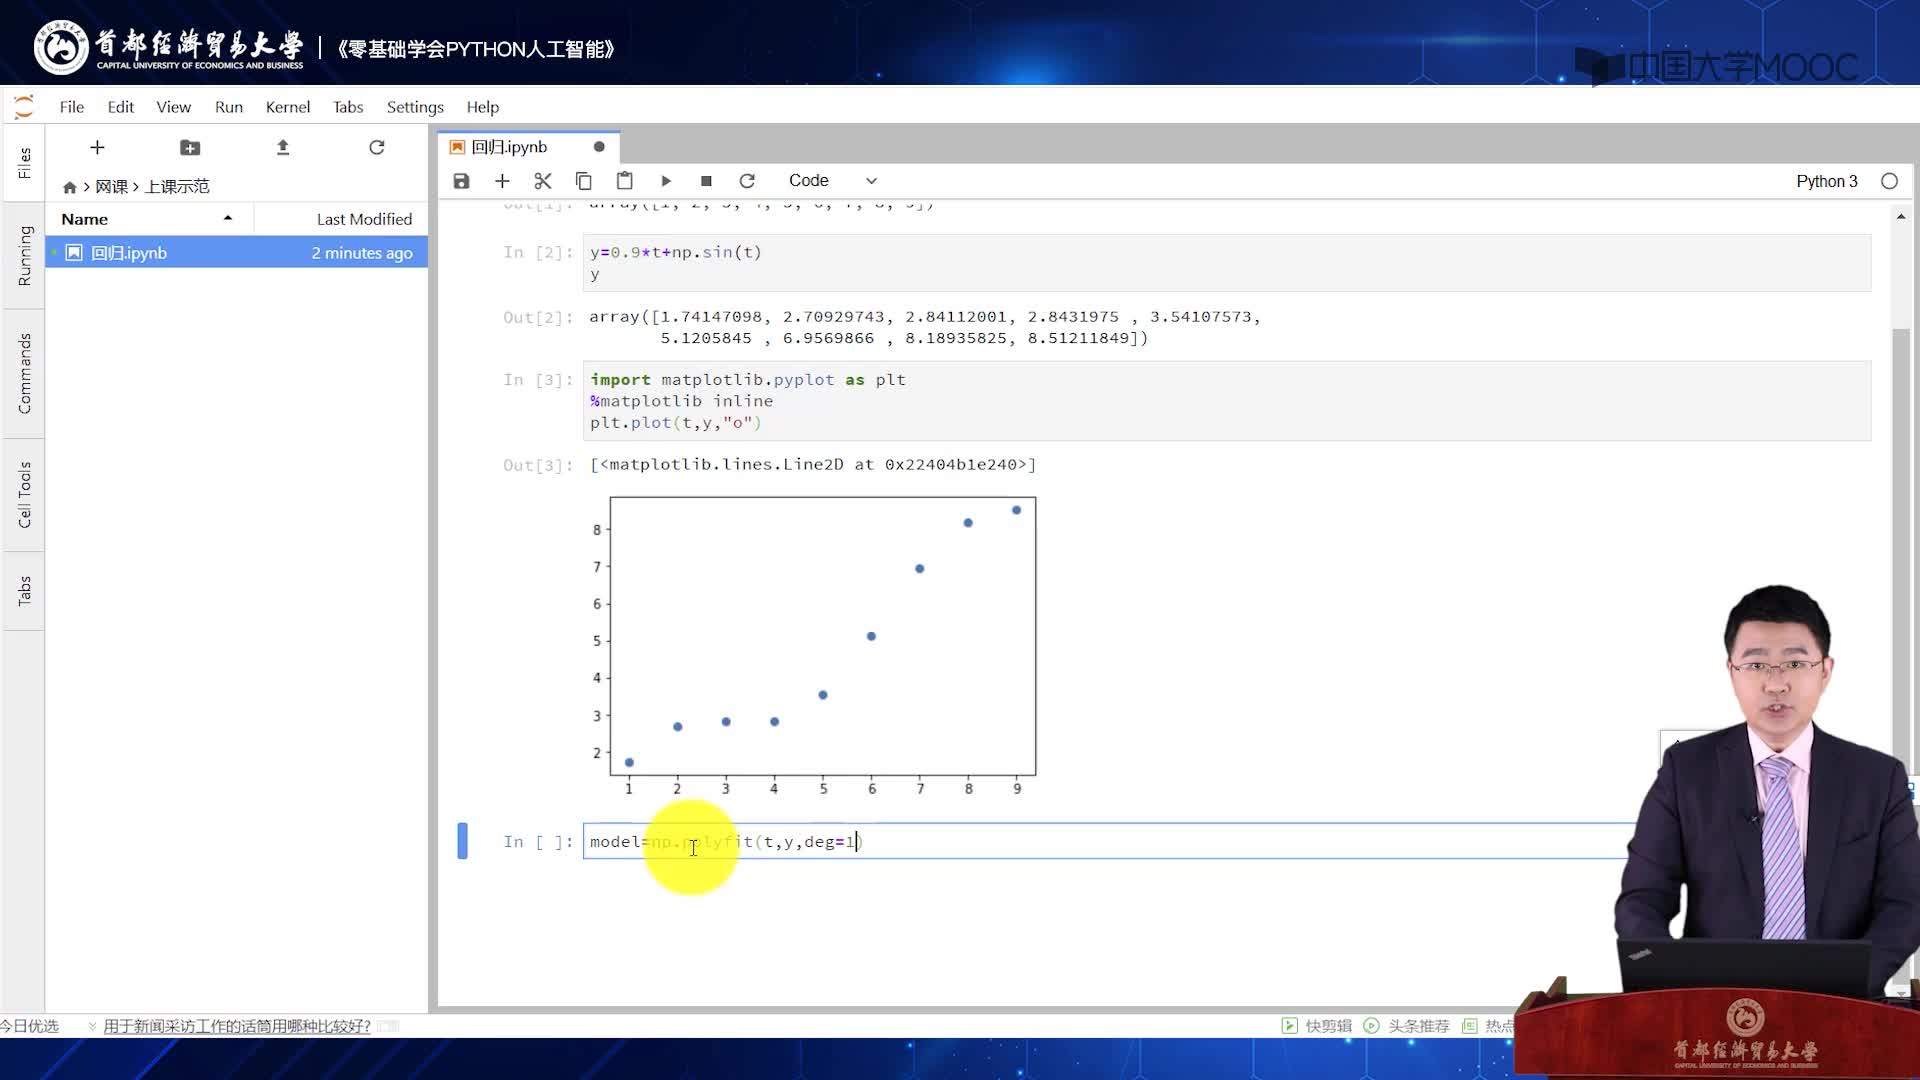Copy the selected cell

click(x=584, y=181)
